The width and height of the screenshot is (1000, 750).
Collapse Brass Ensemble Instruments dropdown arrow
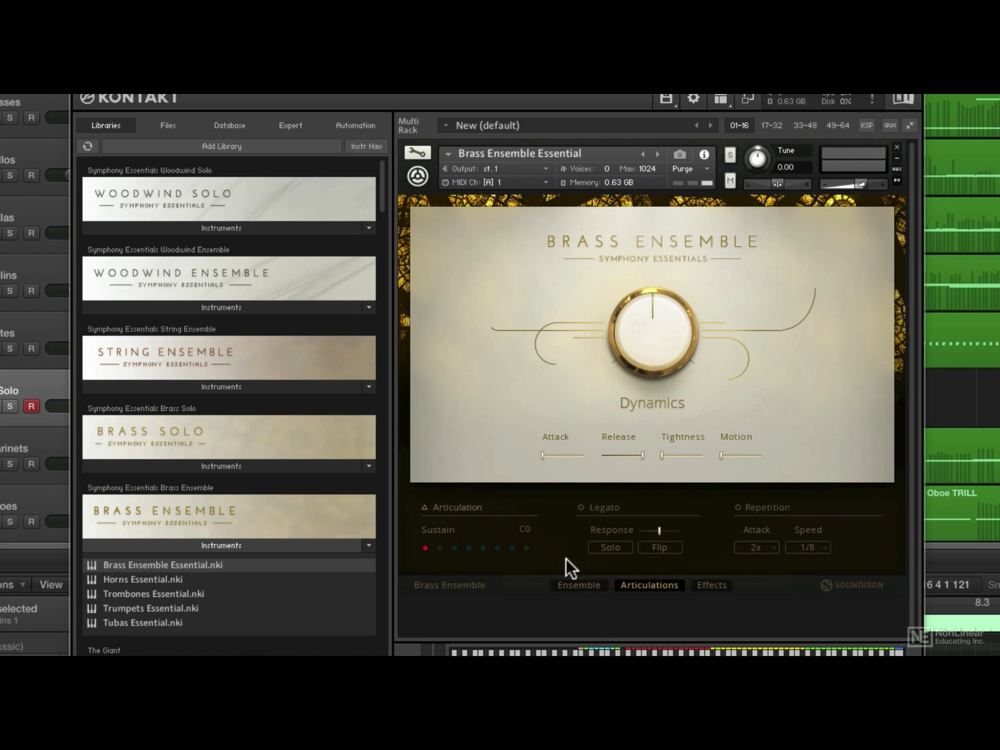(x=369, y=545)
